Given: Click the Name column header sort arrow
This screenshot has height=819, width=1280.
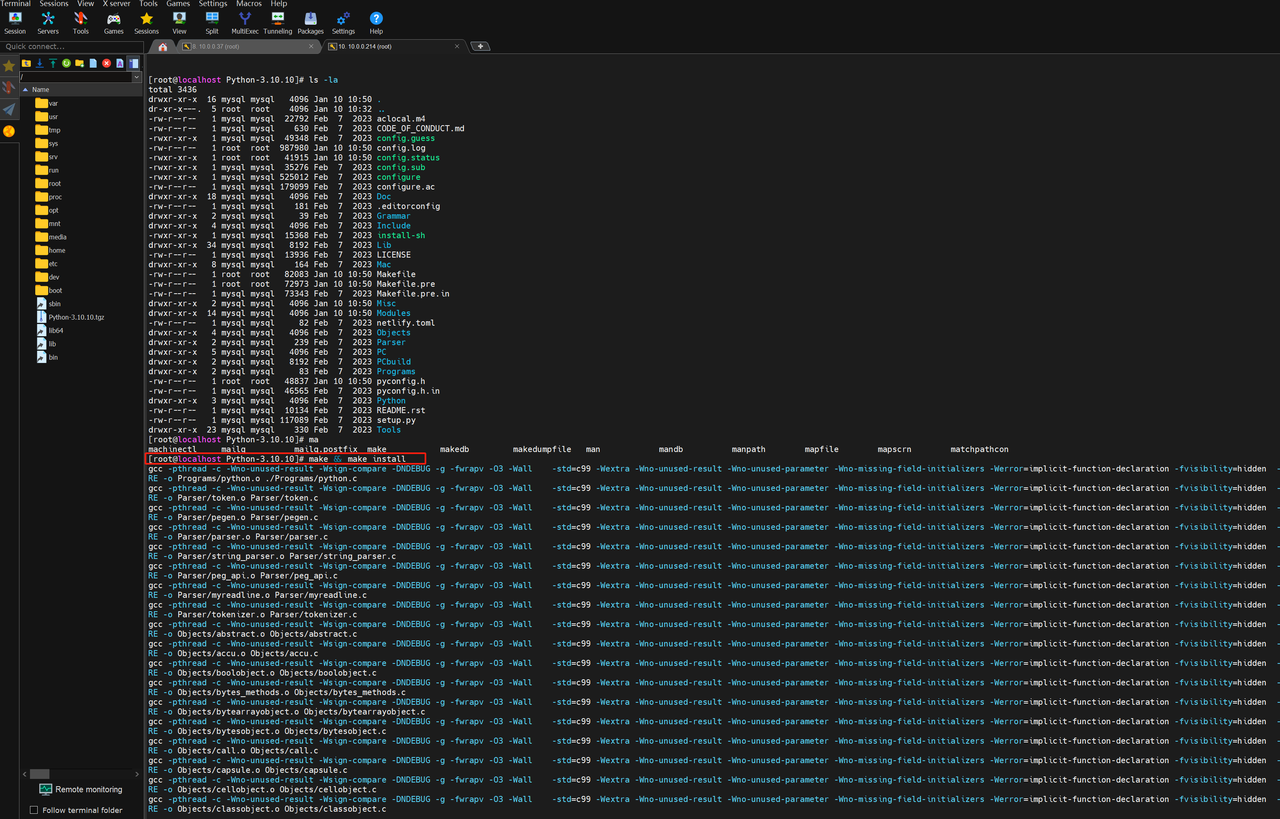Looking at the screenshot, I should click(x=26, y=90).
